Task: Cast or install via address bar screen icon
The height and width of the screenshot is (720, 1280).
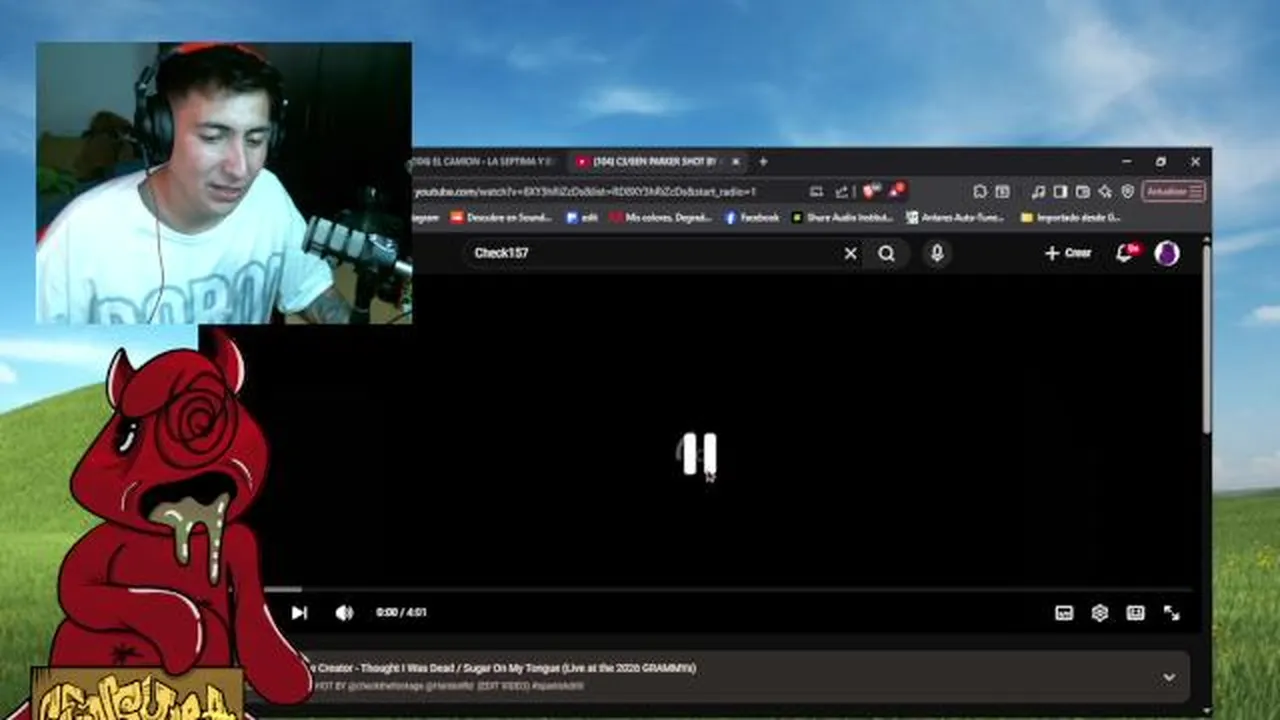Action: (x=816, y=191)
